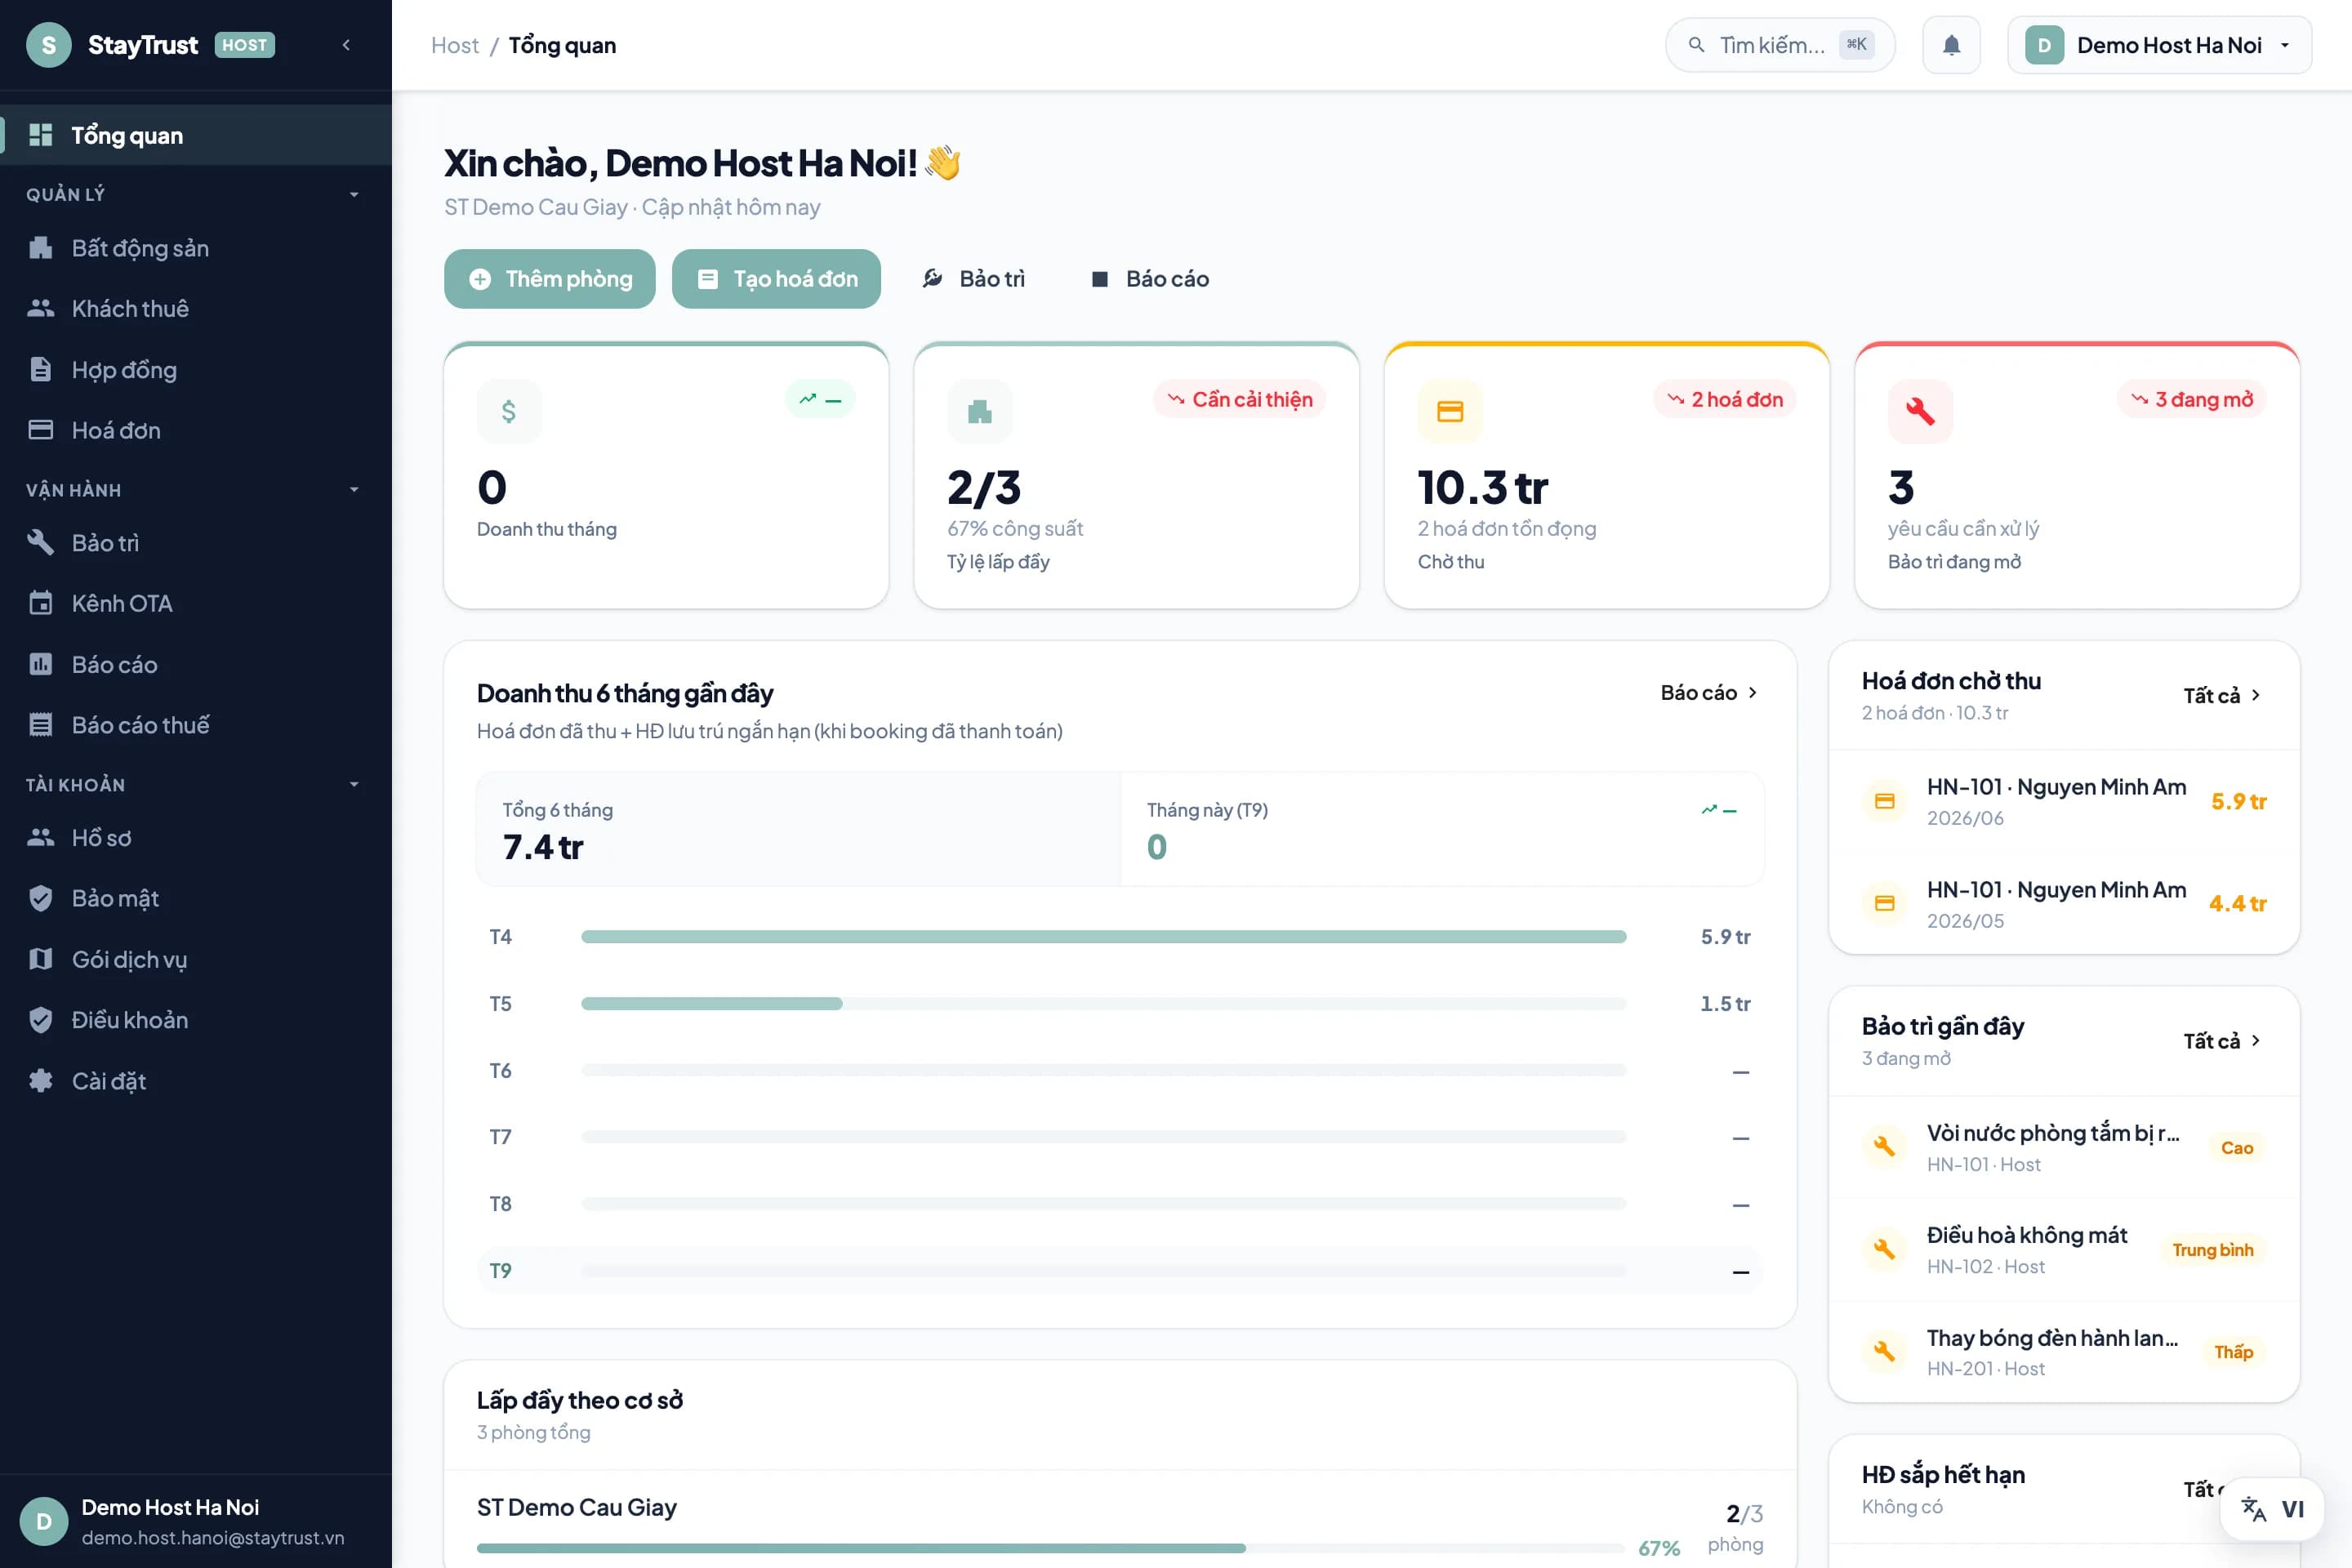Click the Bảo mật shield icon

(x=40, y=898)
